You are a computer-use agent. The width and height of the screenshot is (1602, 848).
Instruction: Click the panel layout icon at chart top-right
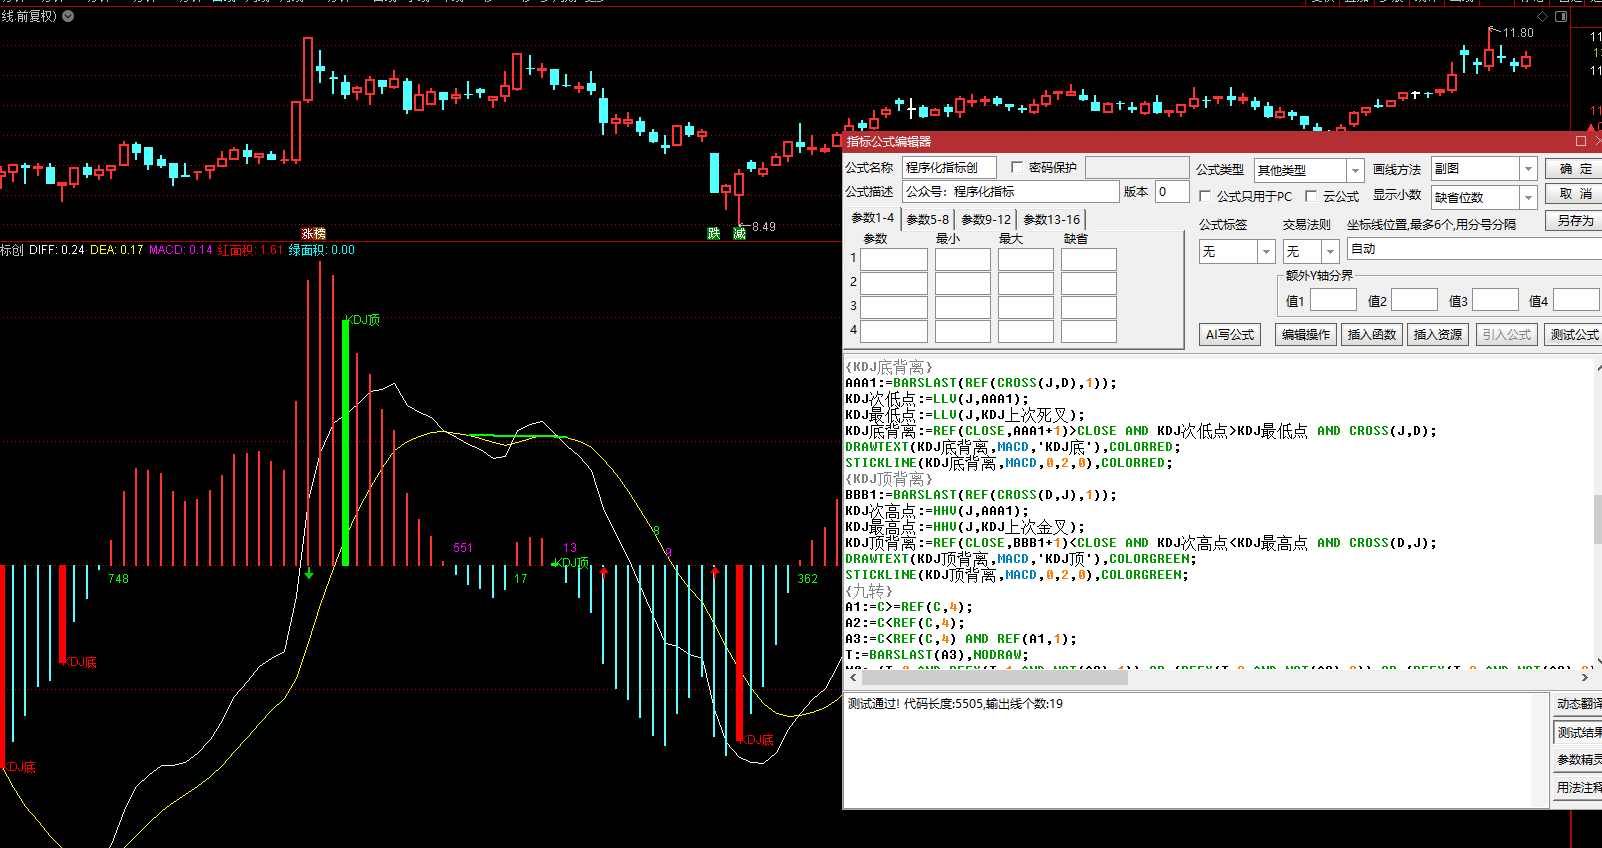tap(1561, 16)
